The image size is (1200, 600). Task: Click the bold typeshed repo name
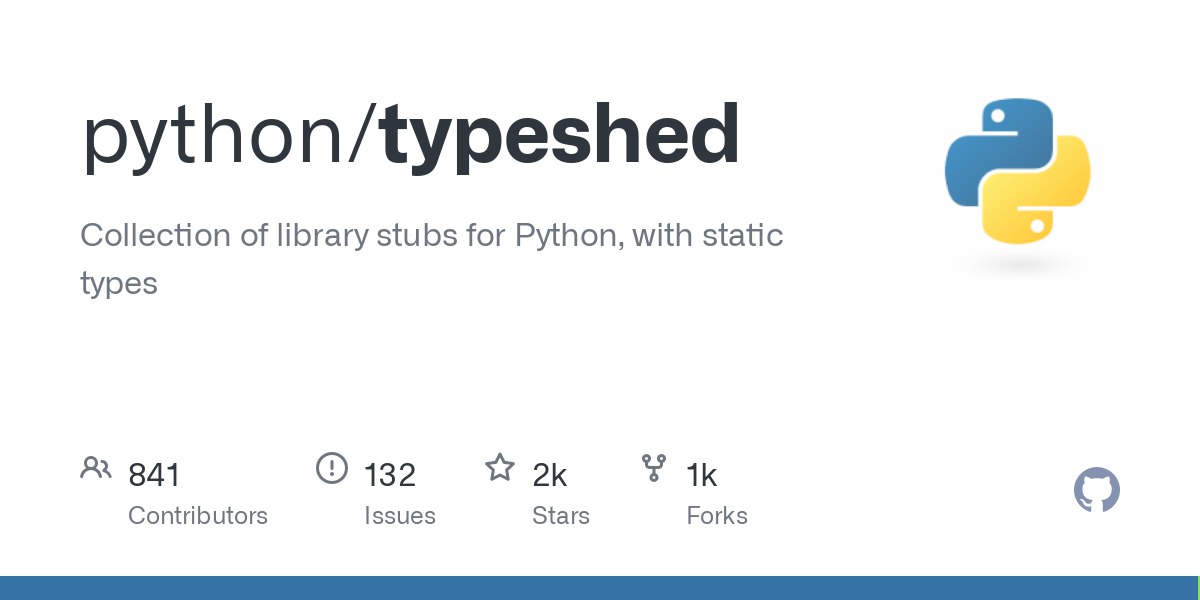(561, 134)
